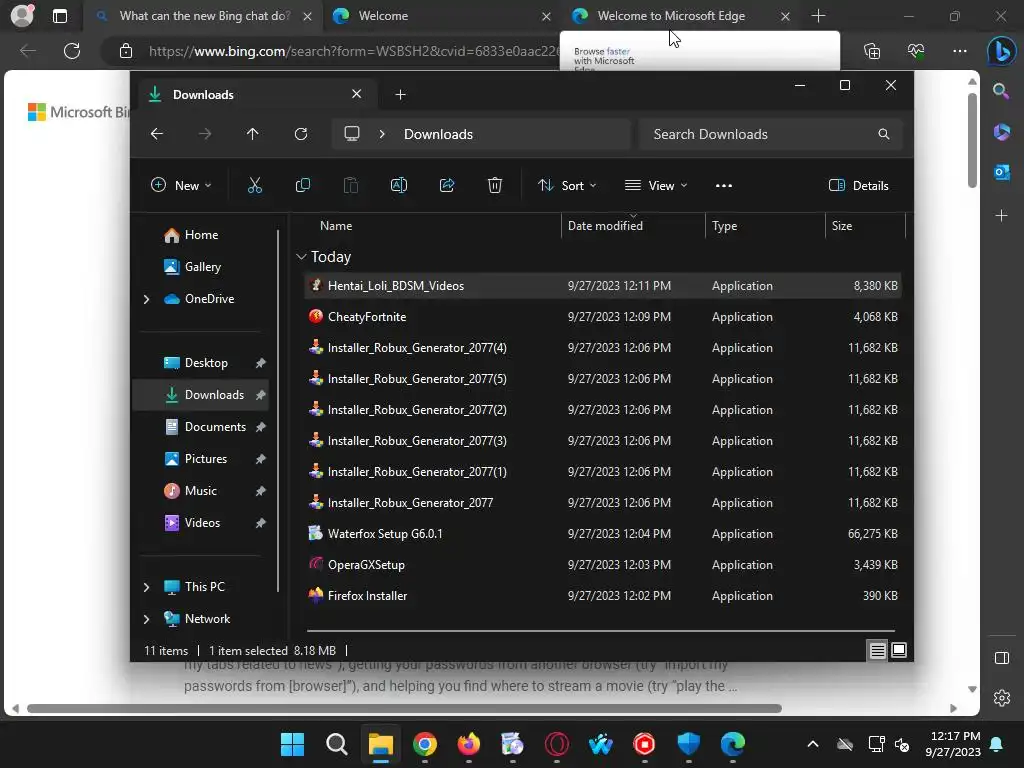
Task: Click the Search Downloads input field
Action: [771, 134]
